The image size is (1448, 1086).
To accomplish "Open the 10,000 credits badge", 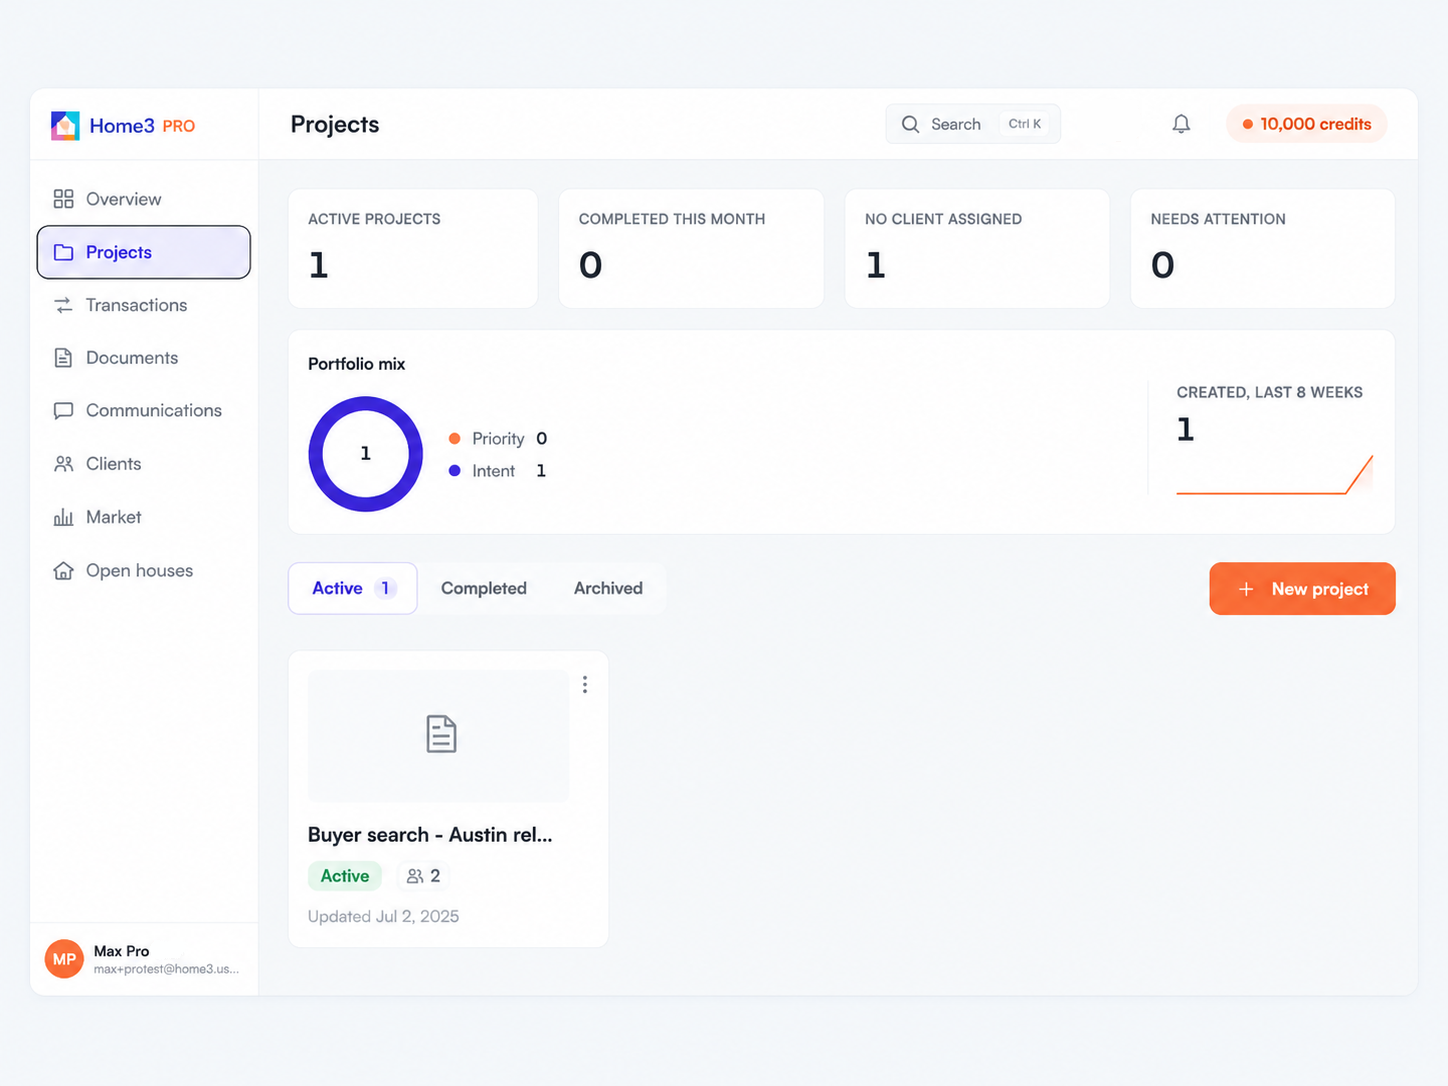I will pos(1306,124).
